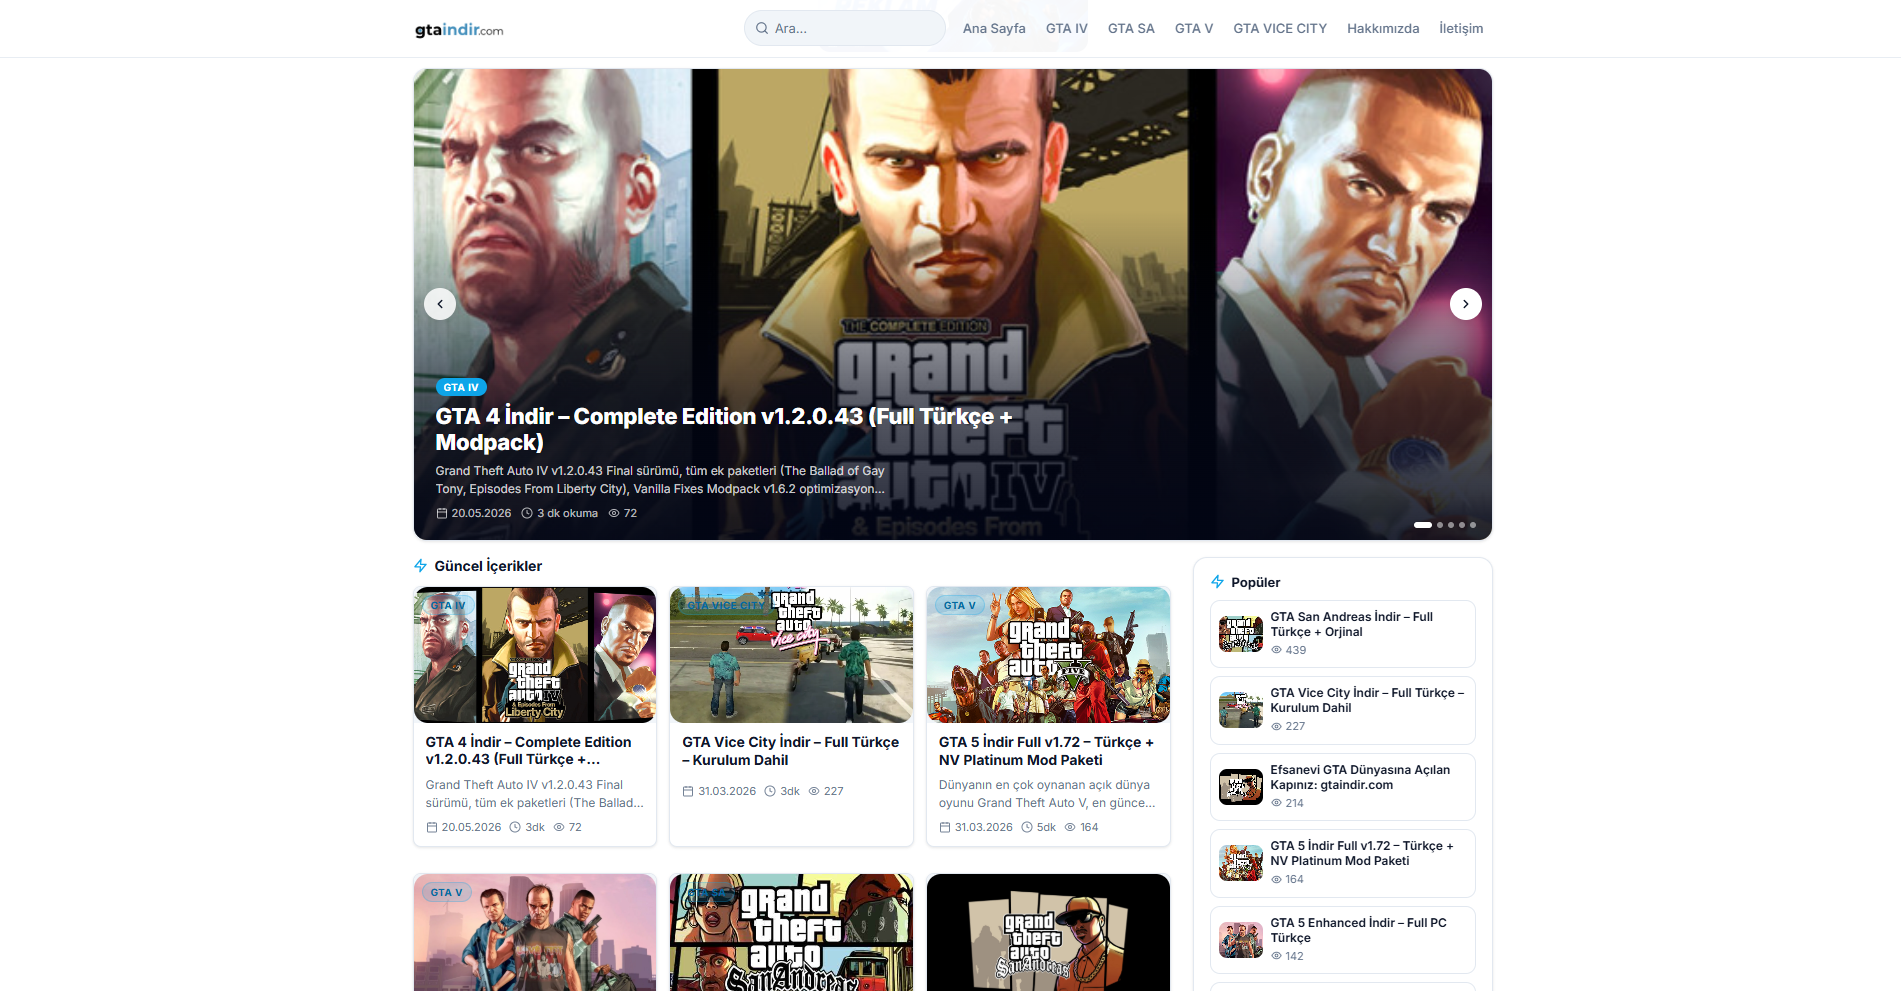1901x991 pixels.
Task: Click eye icon showing 142 in Popüler
Action: click(1276, 956)
